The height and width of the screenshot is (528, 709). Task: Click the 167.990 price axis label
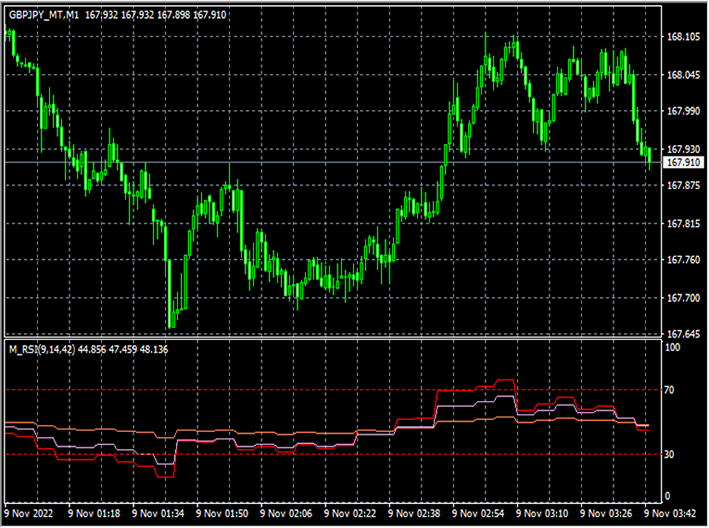[684, 111]
